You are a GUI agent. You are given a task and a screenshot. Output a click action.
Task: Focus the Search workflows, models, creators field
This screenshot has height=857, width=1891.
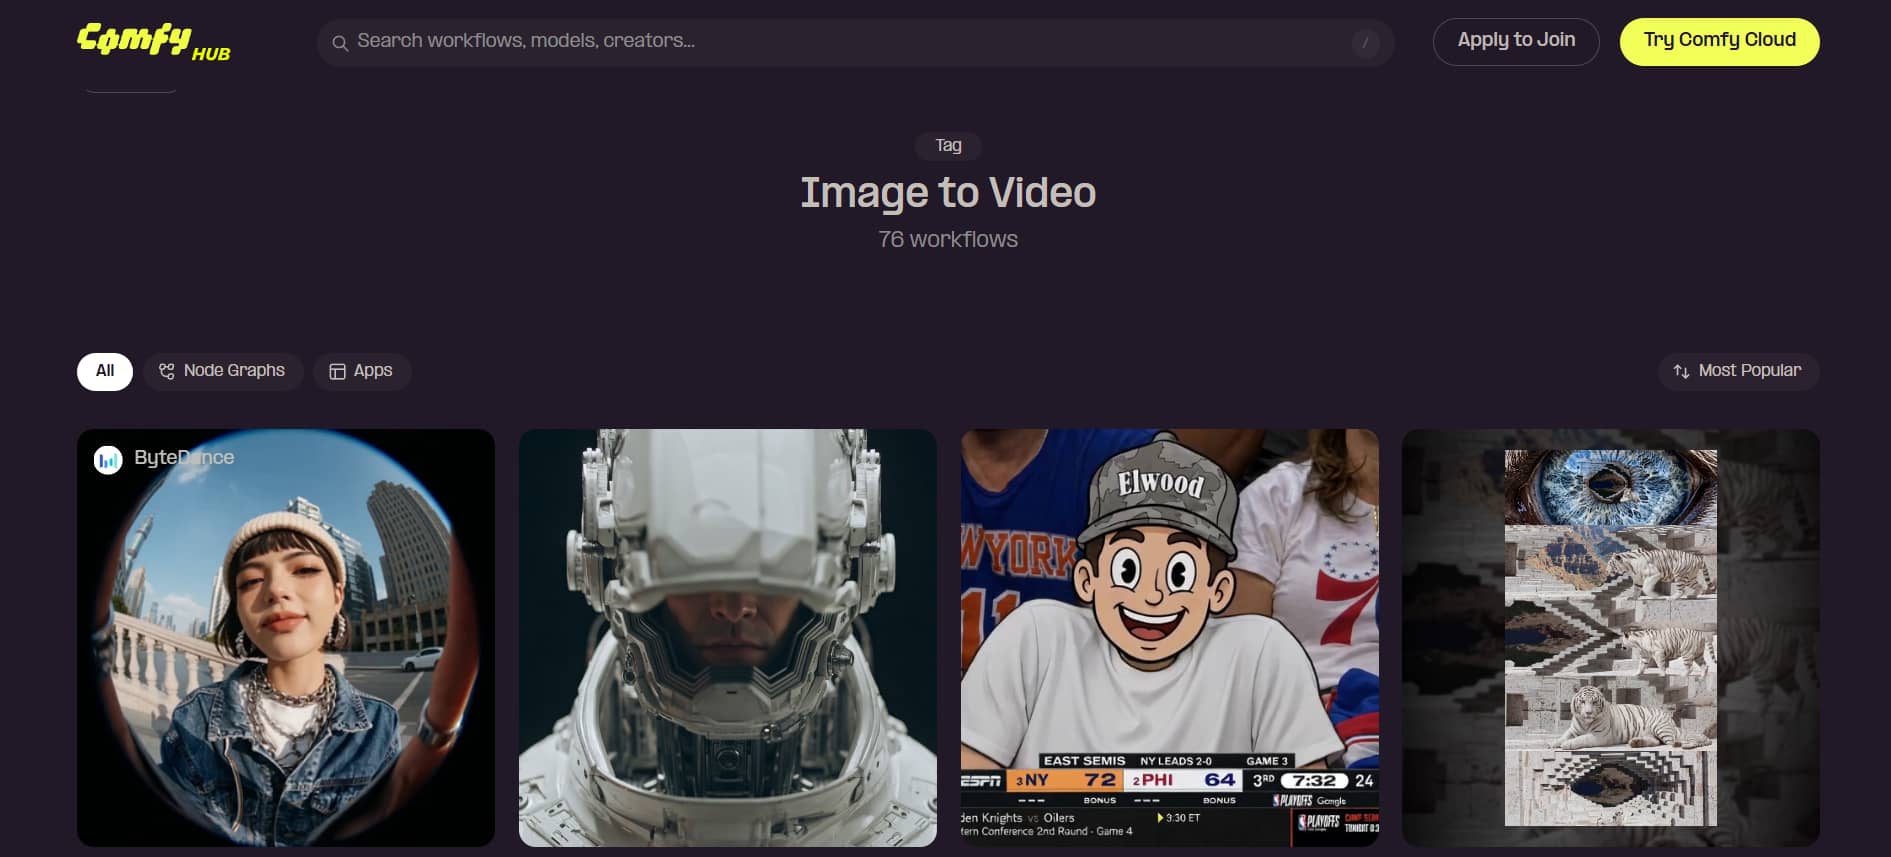coord(855,42)
